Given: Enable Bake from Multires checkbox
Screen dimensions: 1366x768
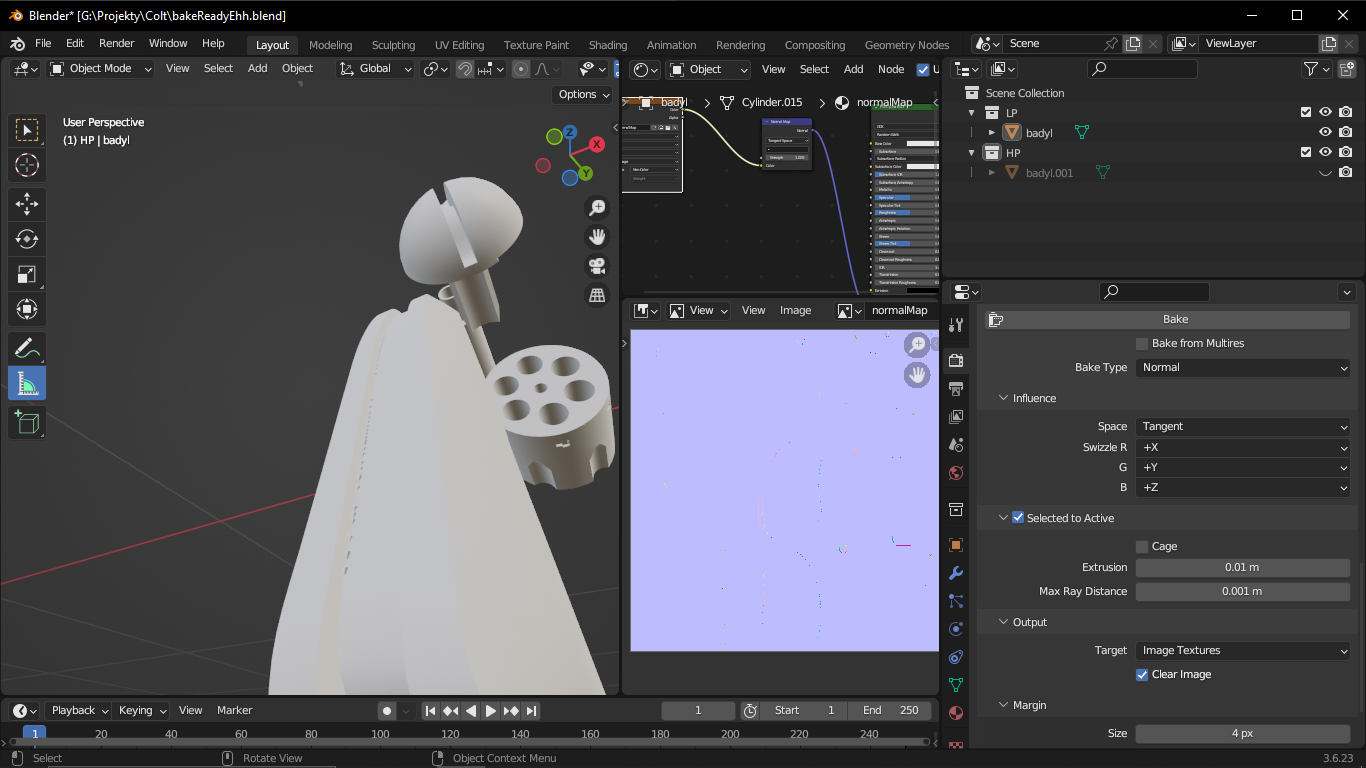Looking at the screenshot, I should [1142, 343].
